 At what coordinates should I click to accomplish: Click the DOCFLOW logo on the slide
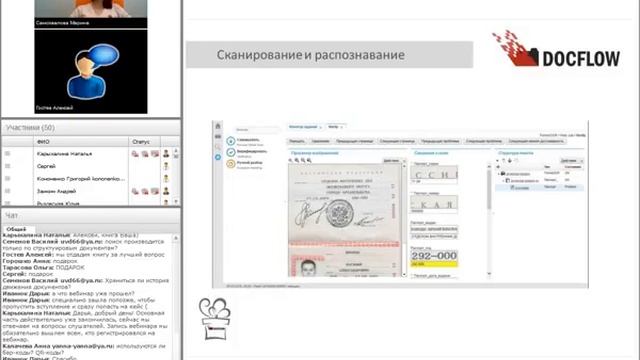coord(556,49)
